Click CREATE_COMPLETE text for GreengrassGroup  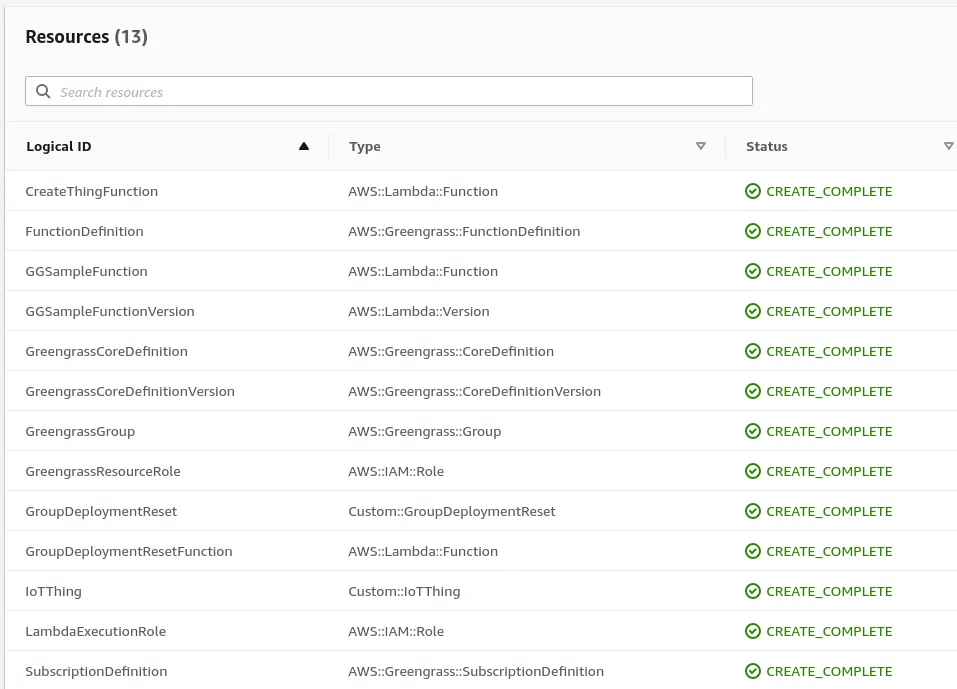[829, 431]
